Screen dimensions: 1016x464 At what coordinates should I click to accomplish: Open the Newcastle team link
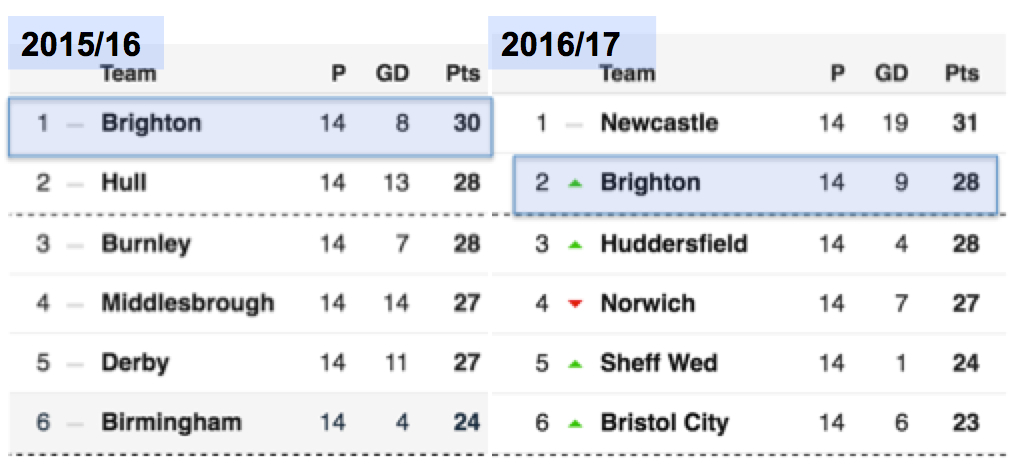pos(659,123)
